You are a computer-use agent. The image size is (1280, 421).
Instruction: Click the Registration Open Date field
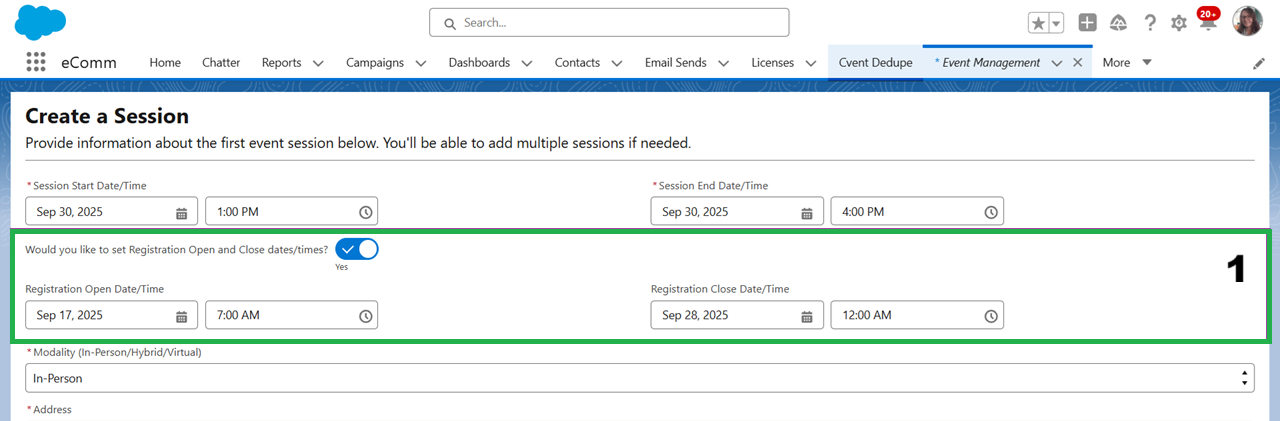[x=100, y=316]
